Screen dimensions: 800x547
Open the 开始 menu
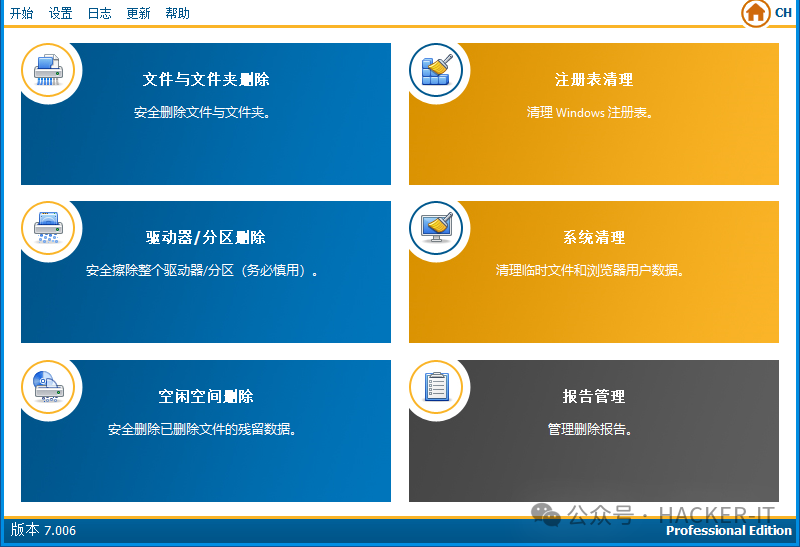[21, 13]
